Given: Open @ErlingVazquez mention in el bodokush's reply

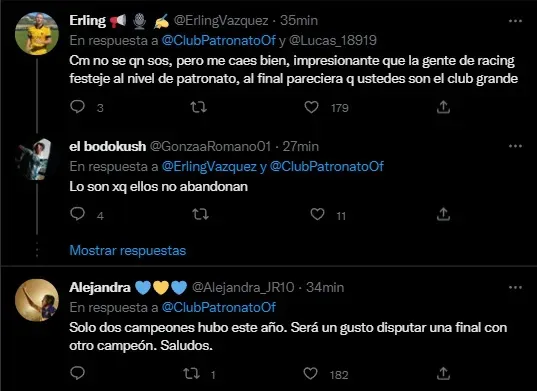Looking at the screenshot, I should click(209, 167).
